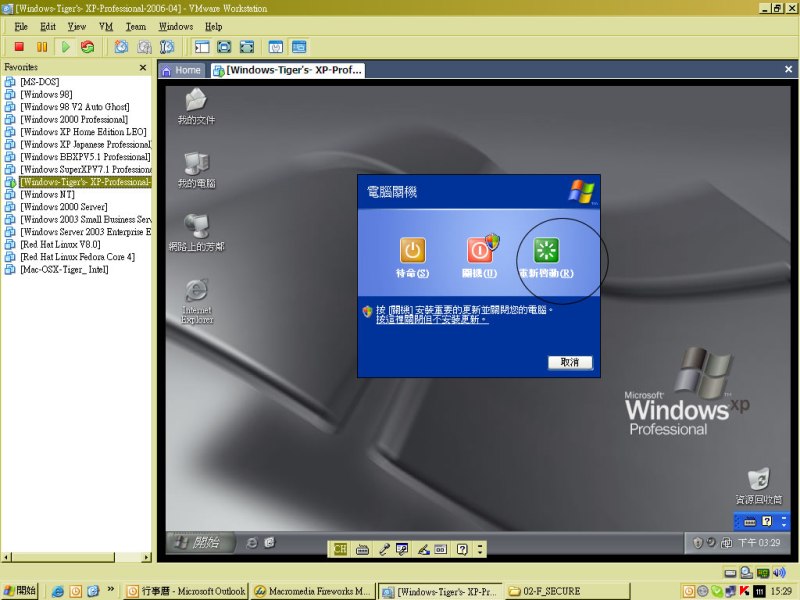Select Network Neighborhood (網路上的芳鄰) desktop icon
This screenshot has height=600, width=800.
pos(196,233)
